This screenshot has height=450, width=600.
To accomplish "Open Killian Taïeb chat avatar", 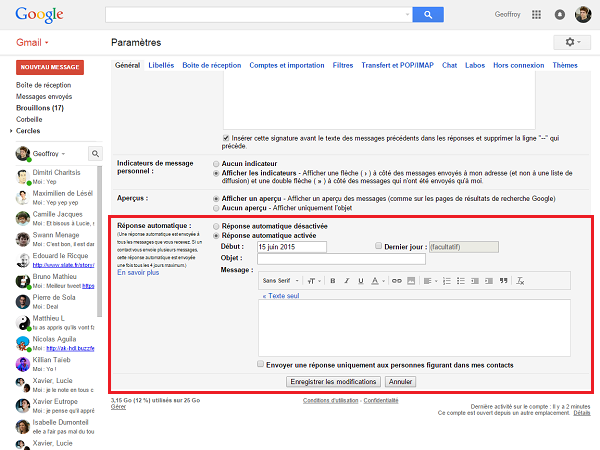I will [23, 364].
